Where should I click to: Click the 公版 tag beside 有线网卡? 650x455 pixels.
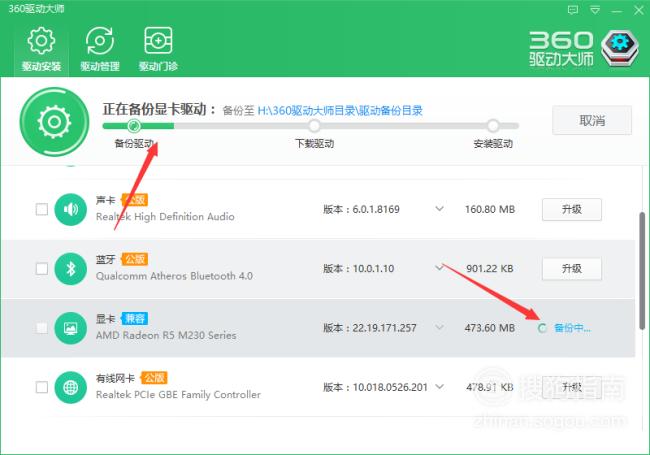pos(154,378)
